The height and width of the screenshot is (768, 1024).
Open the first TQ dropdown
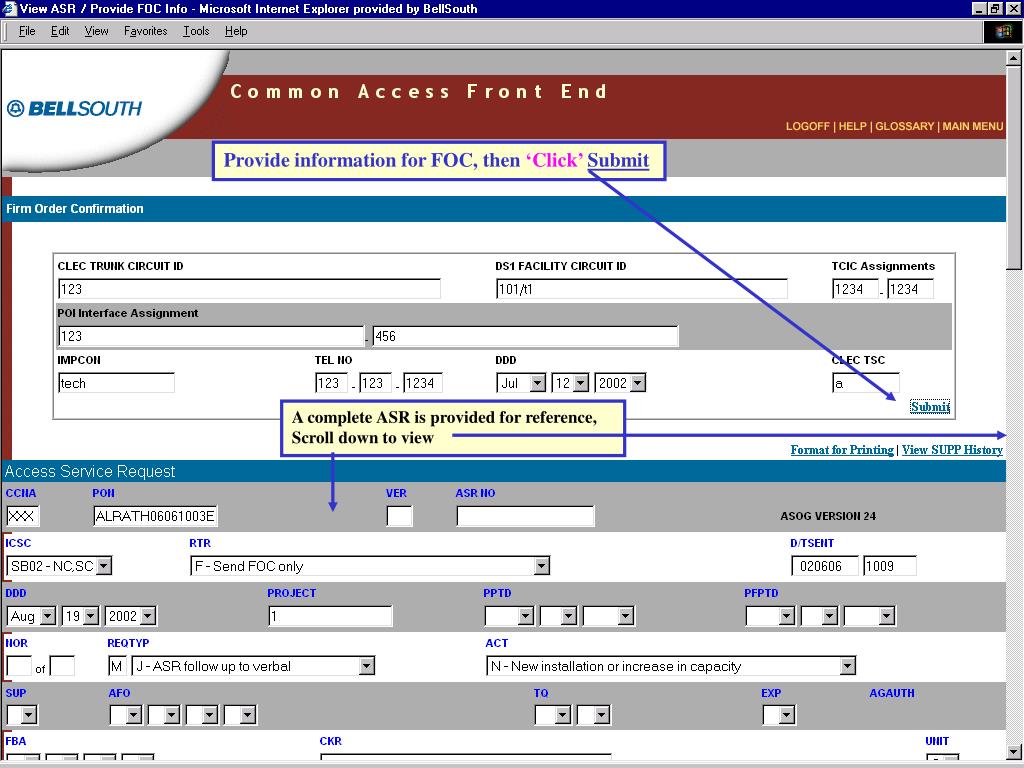click(x=552, y=715)
